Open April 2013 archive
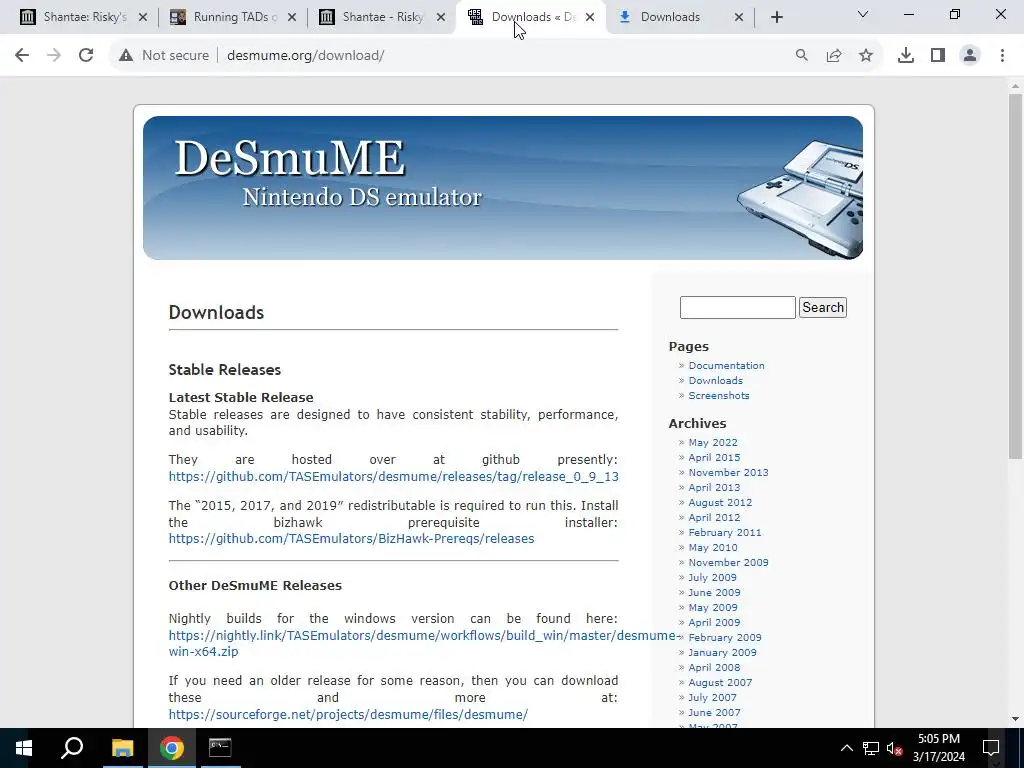This screenshot has width=1024, height=768. click(714, 488)
